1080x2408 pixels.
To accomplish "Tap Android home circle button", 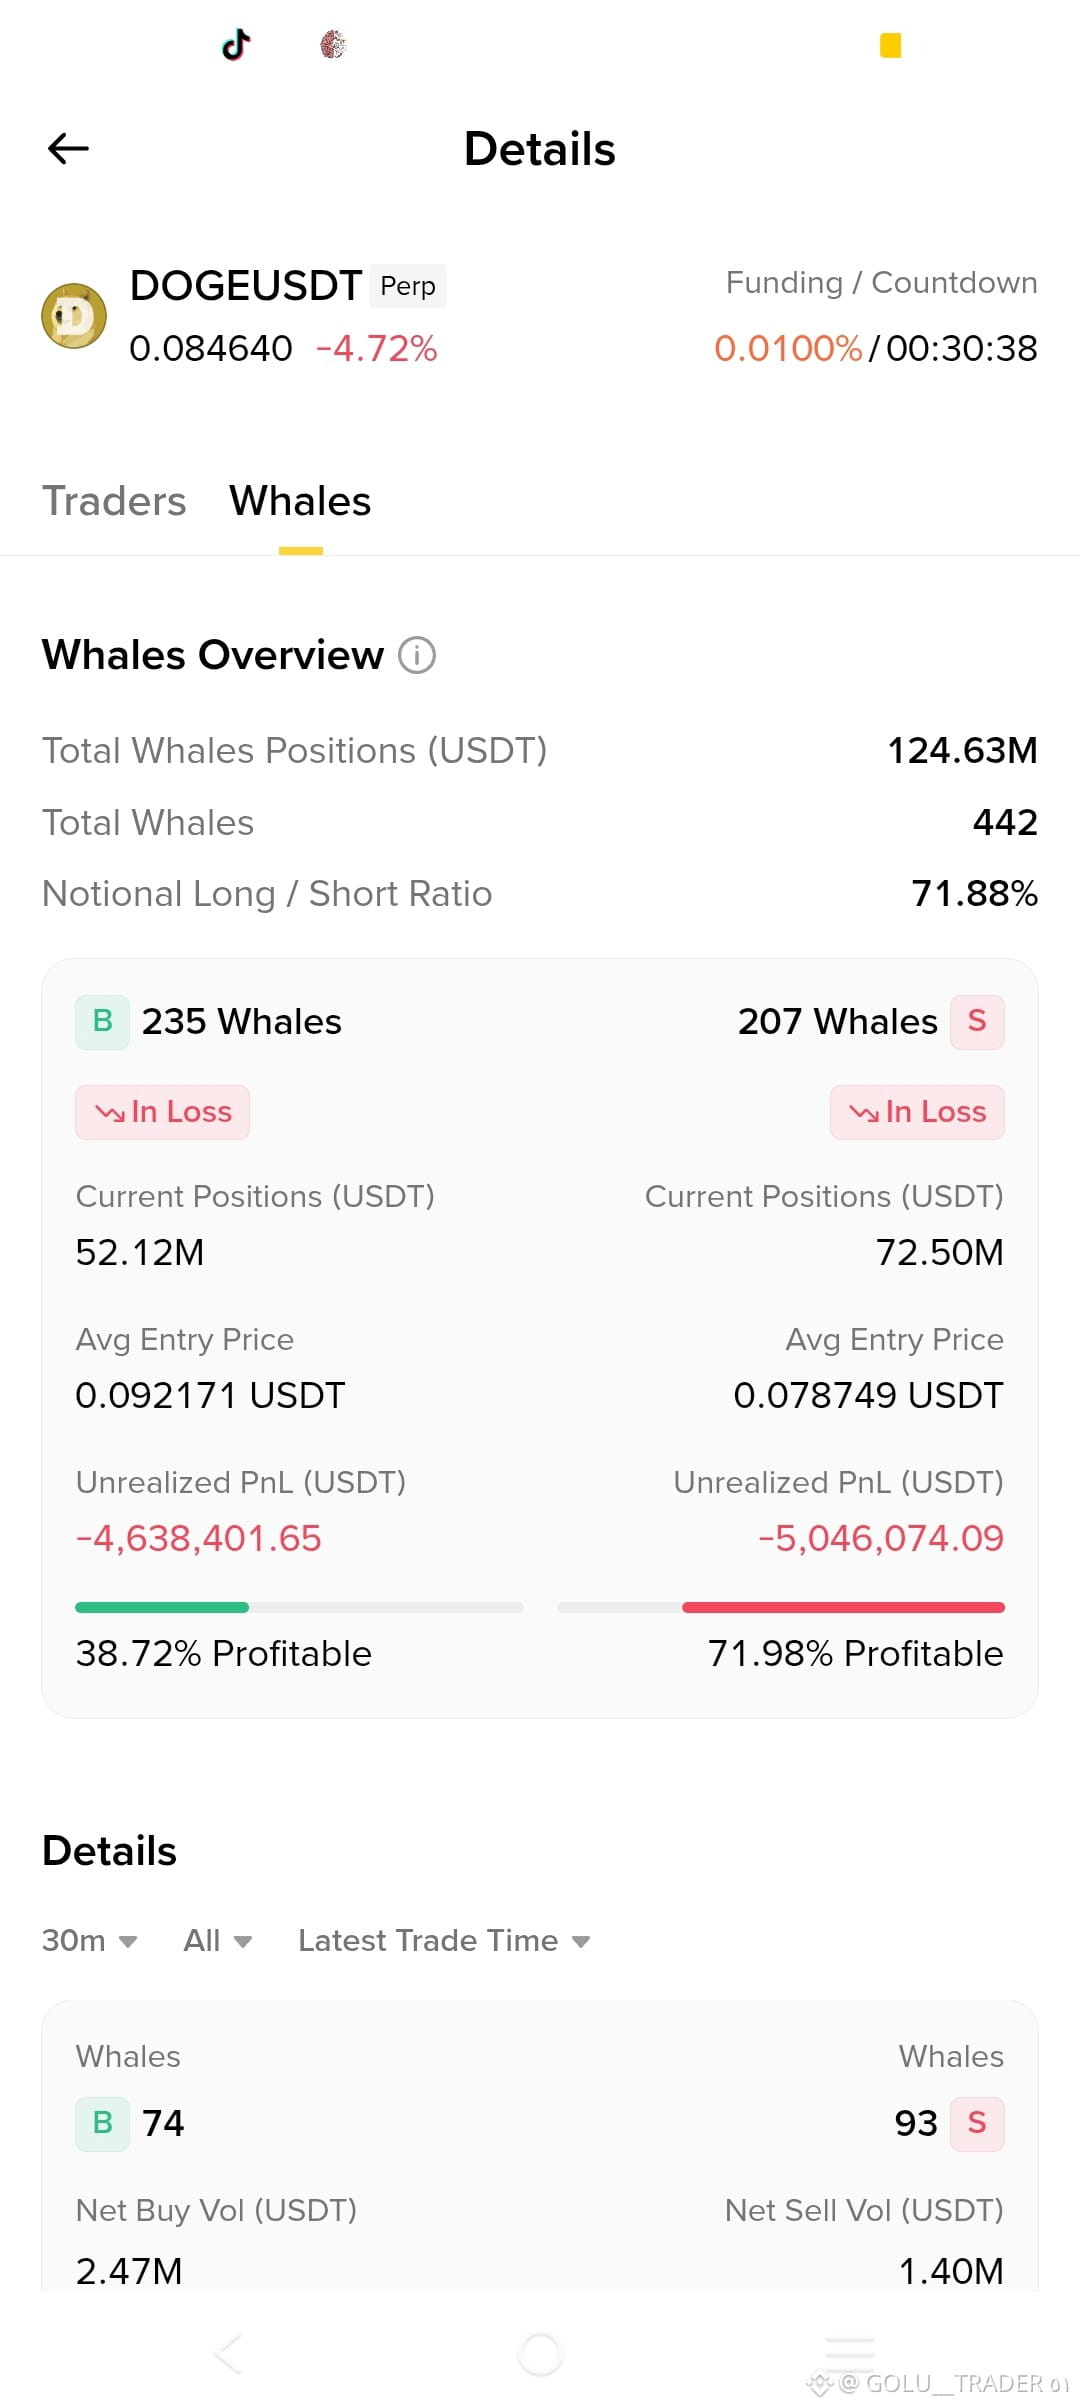I will [x=540, y=2354].
